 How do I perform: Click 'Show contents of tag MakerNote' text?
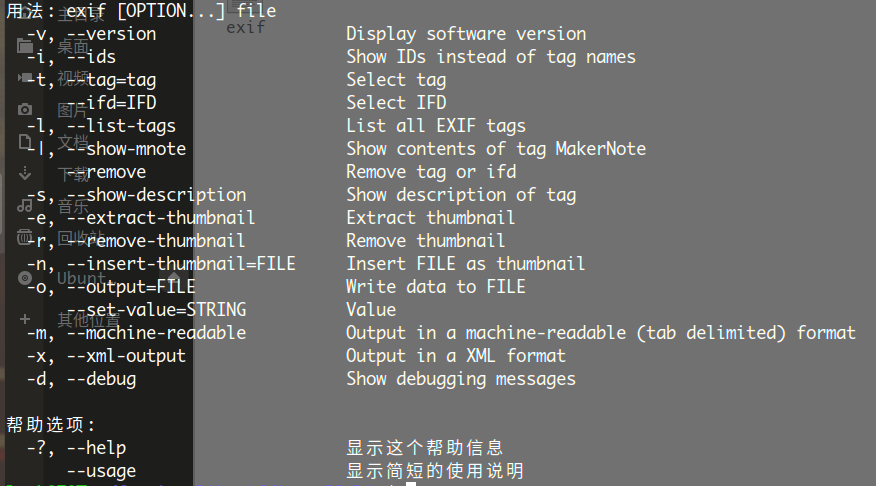click(496, 149)
